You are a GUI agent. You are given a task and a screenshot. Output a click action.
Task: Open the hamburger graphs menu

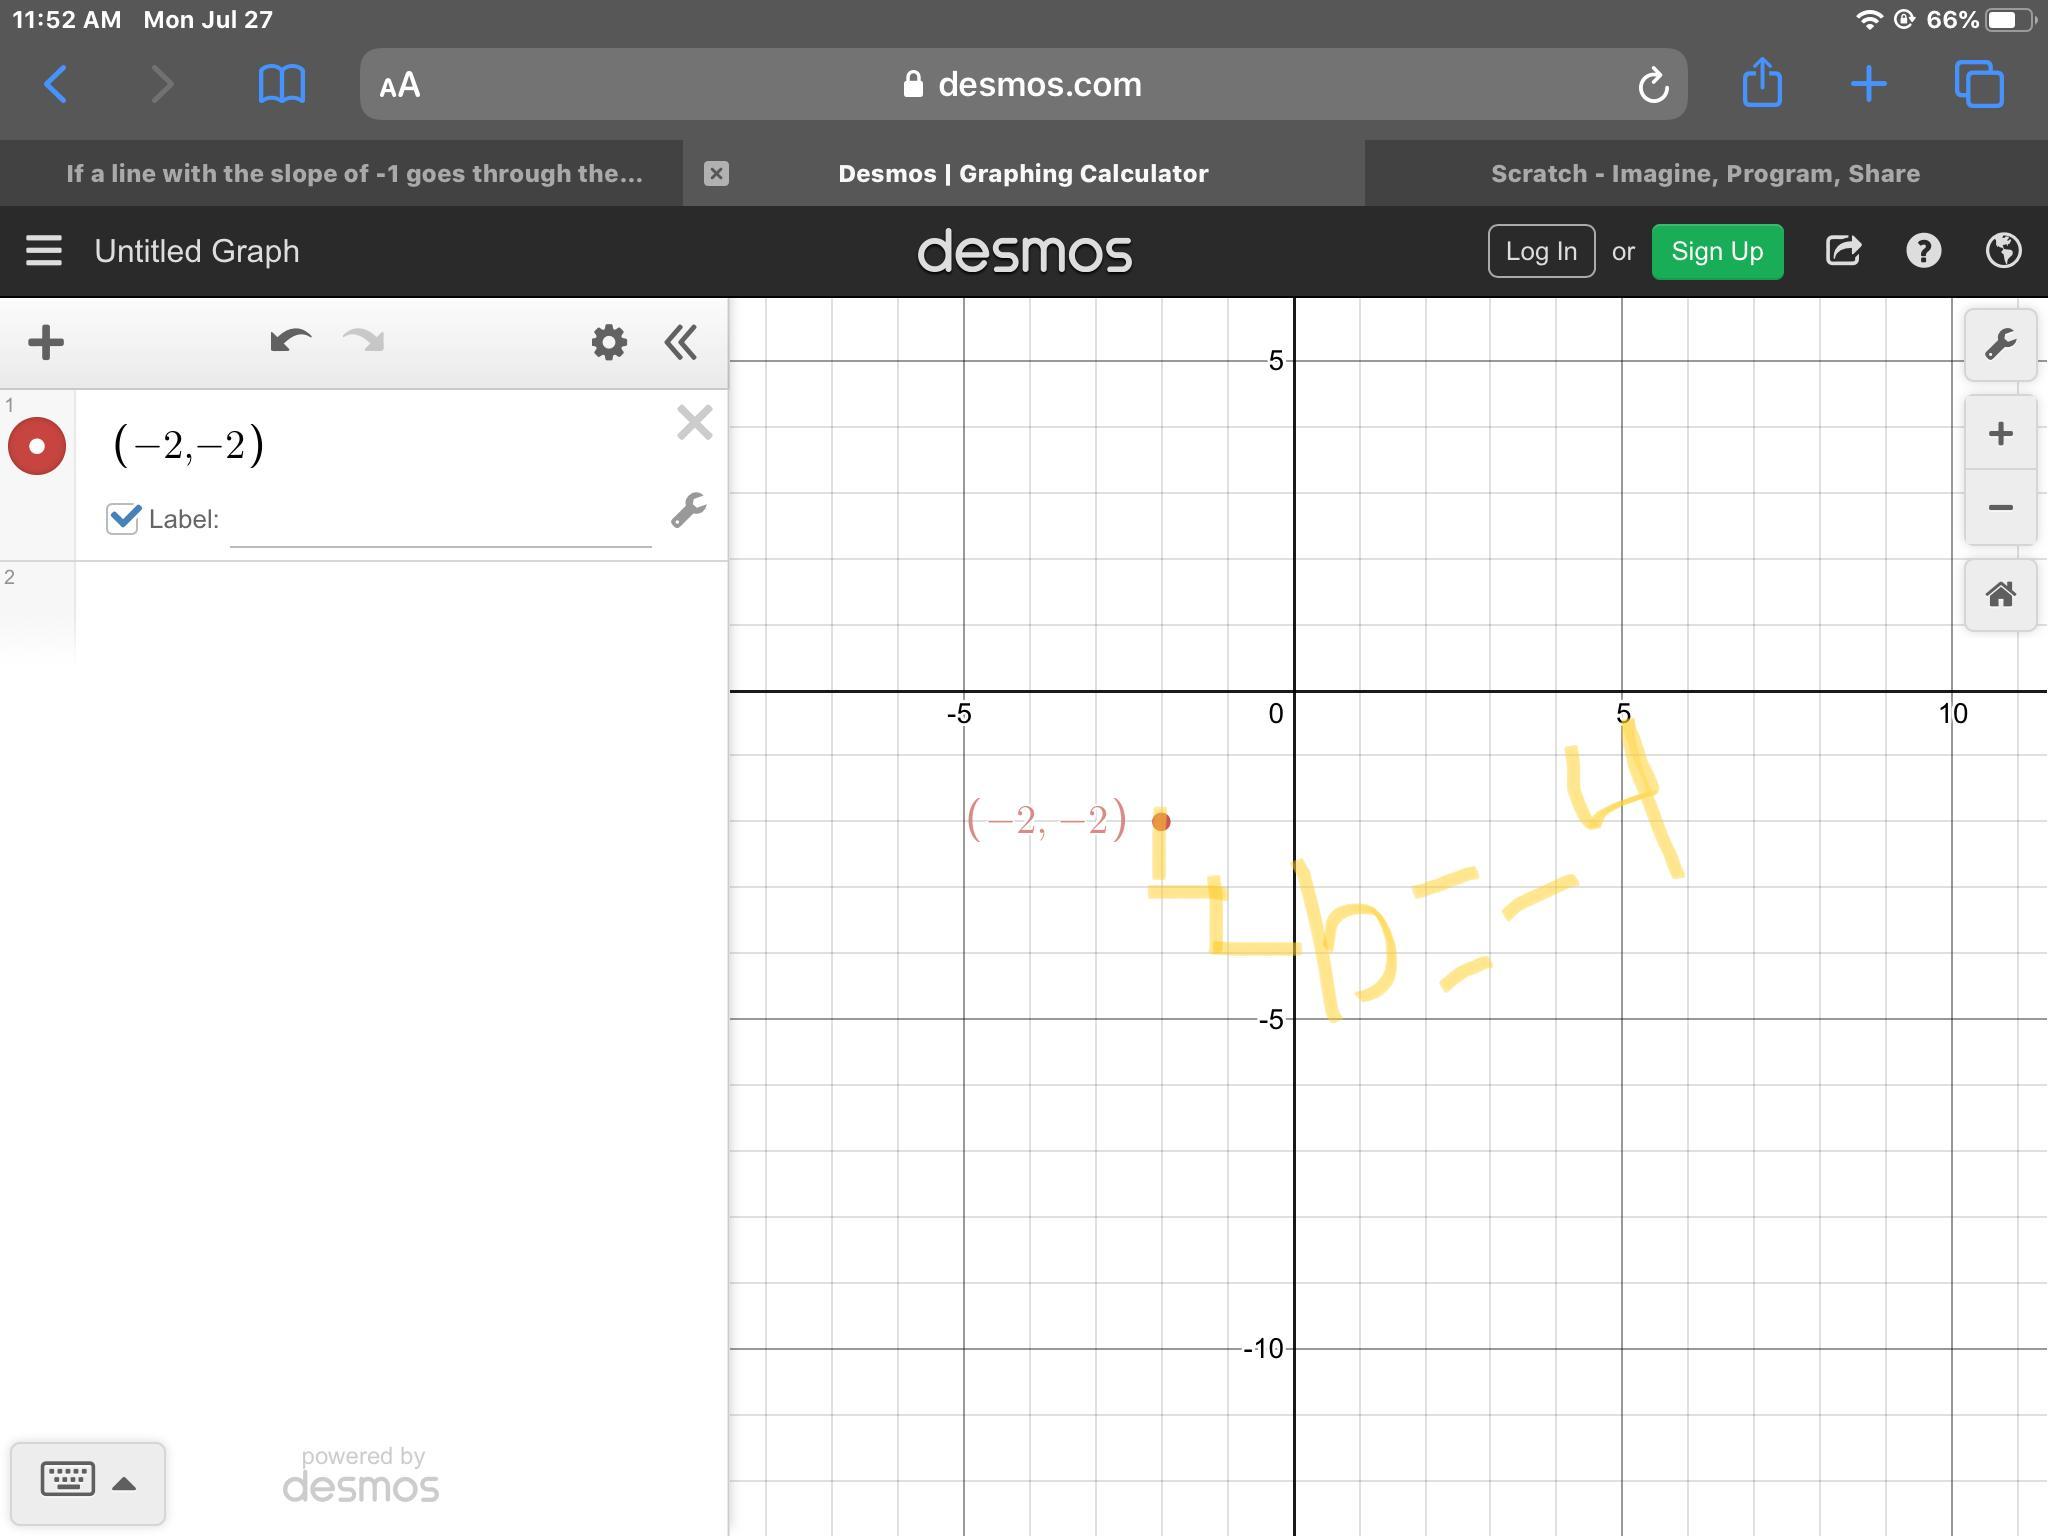pyautogui.click(x=44, y=251)
